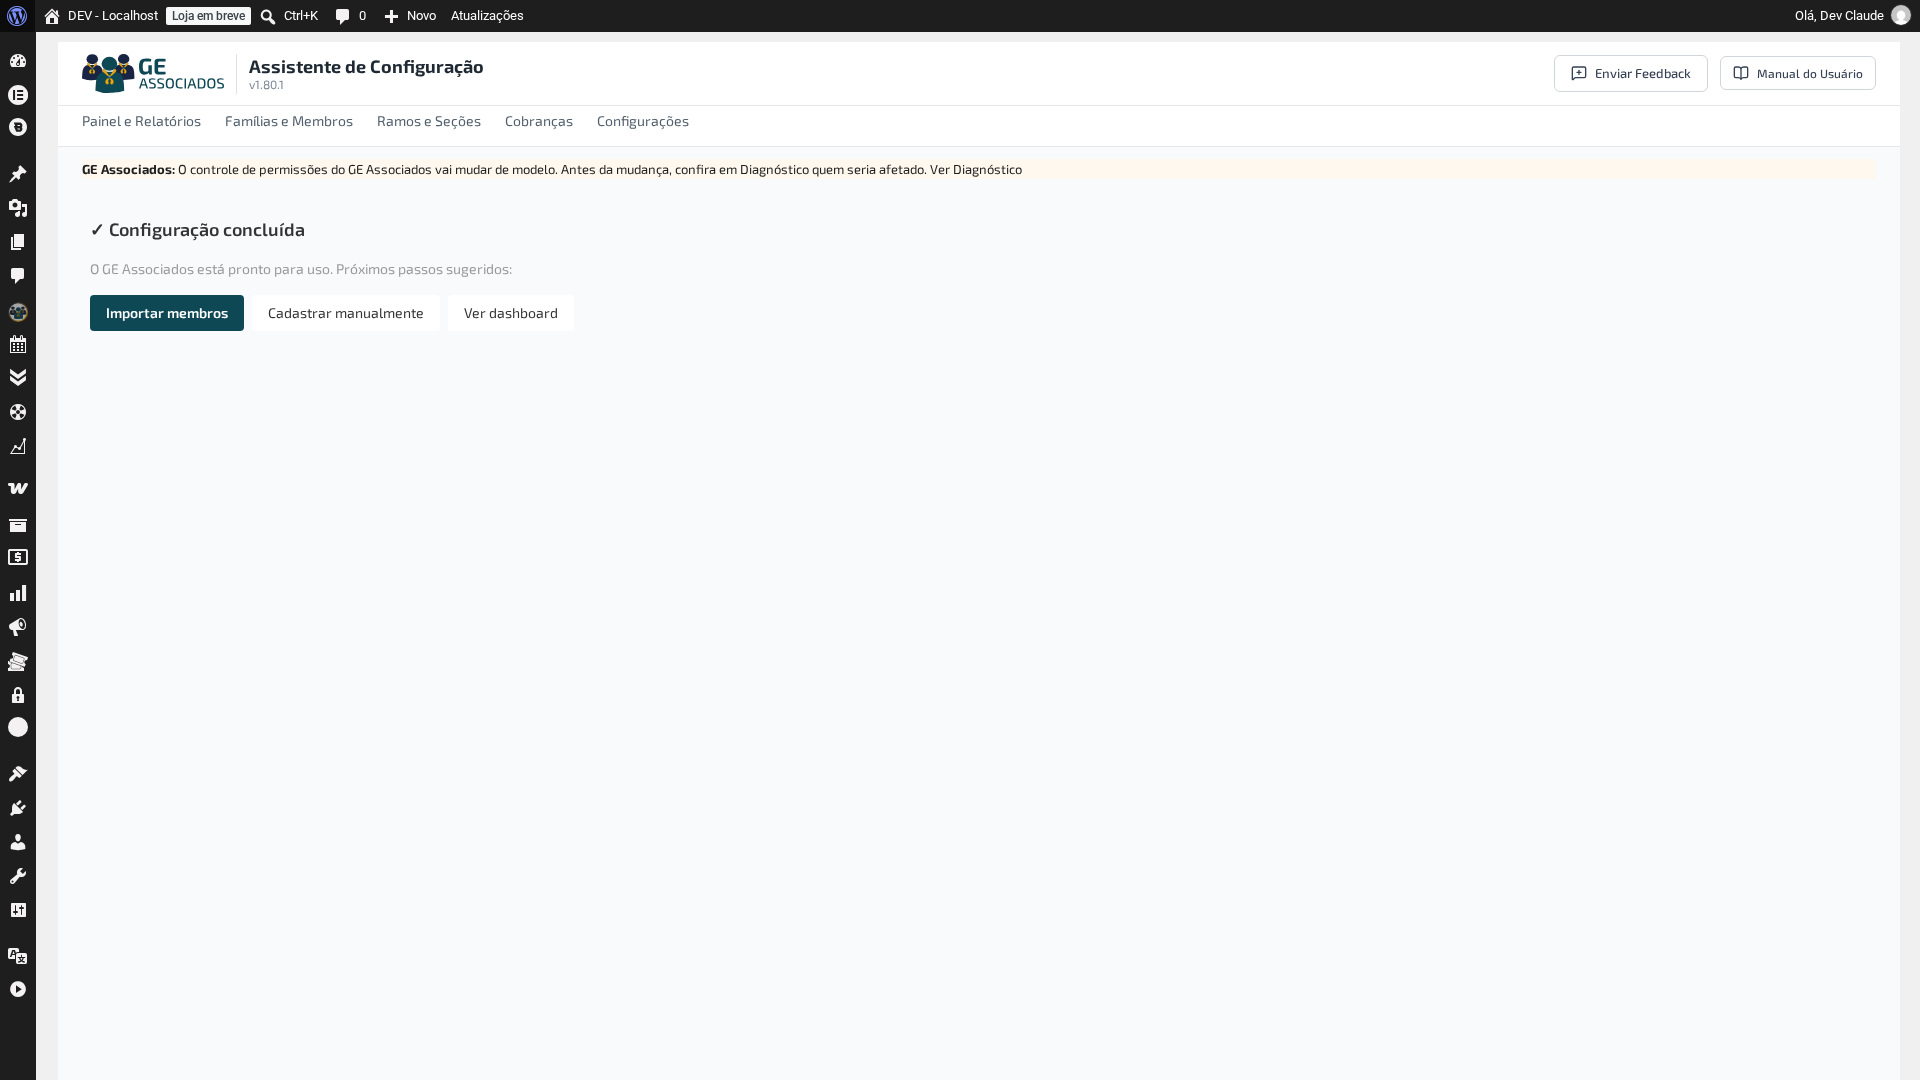Open the Comments bubble icon in sidebar
Screen dimensions: 1920x1080
coord(18,276)
